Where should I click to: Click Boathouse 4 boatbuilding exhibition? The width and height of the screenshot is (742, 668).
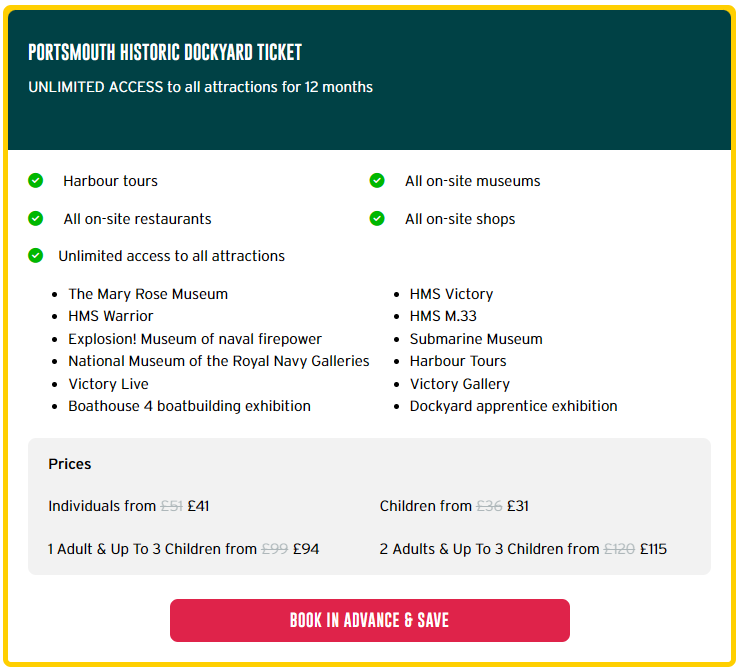[x=189, y=406]
